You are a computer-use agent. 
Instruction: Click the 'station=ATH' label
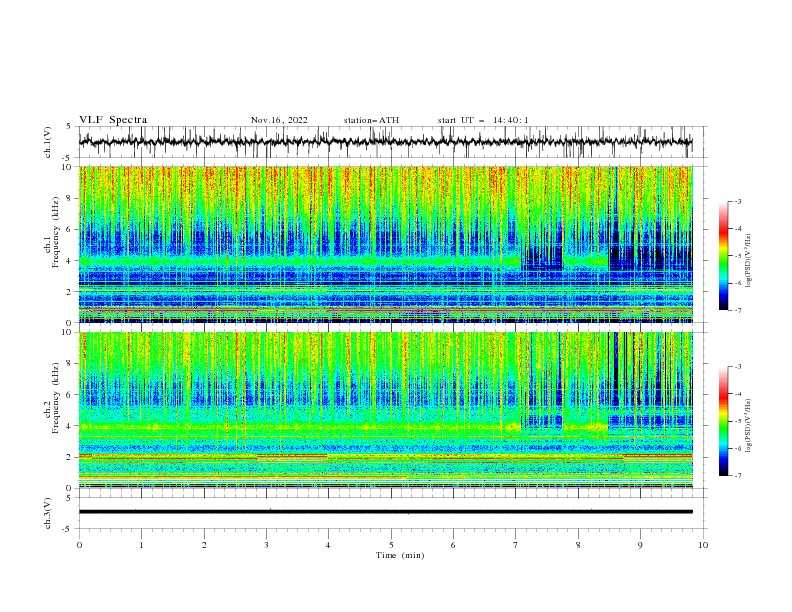click(371, 120)
